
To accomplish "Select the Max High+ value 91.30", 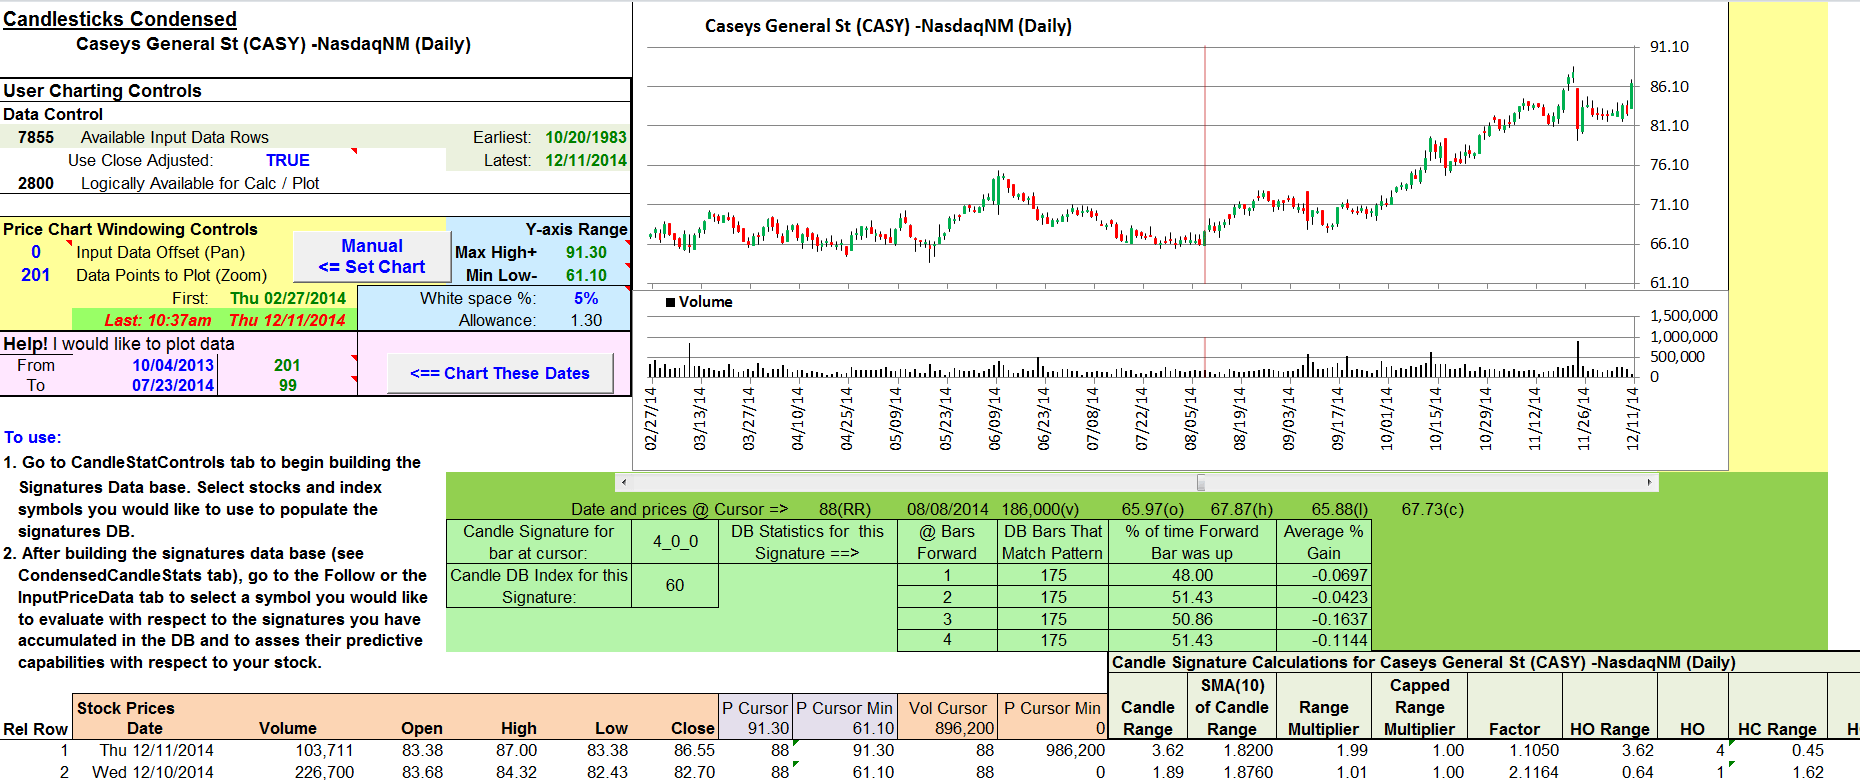I will coord(586,252).
